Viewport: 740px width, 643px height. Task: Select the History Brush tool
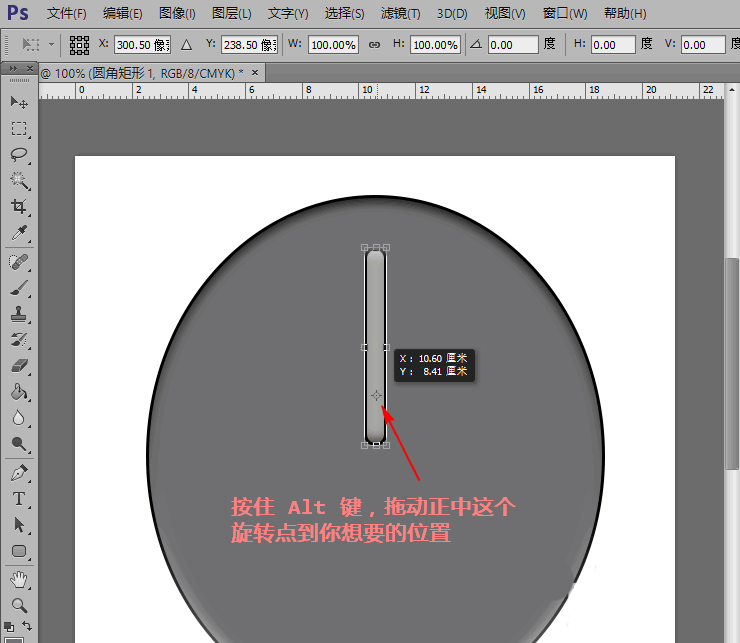click(19, 340)
